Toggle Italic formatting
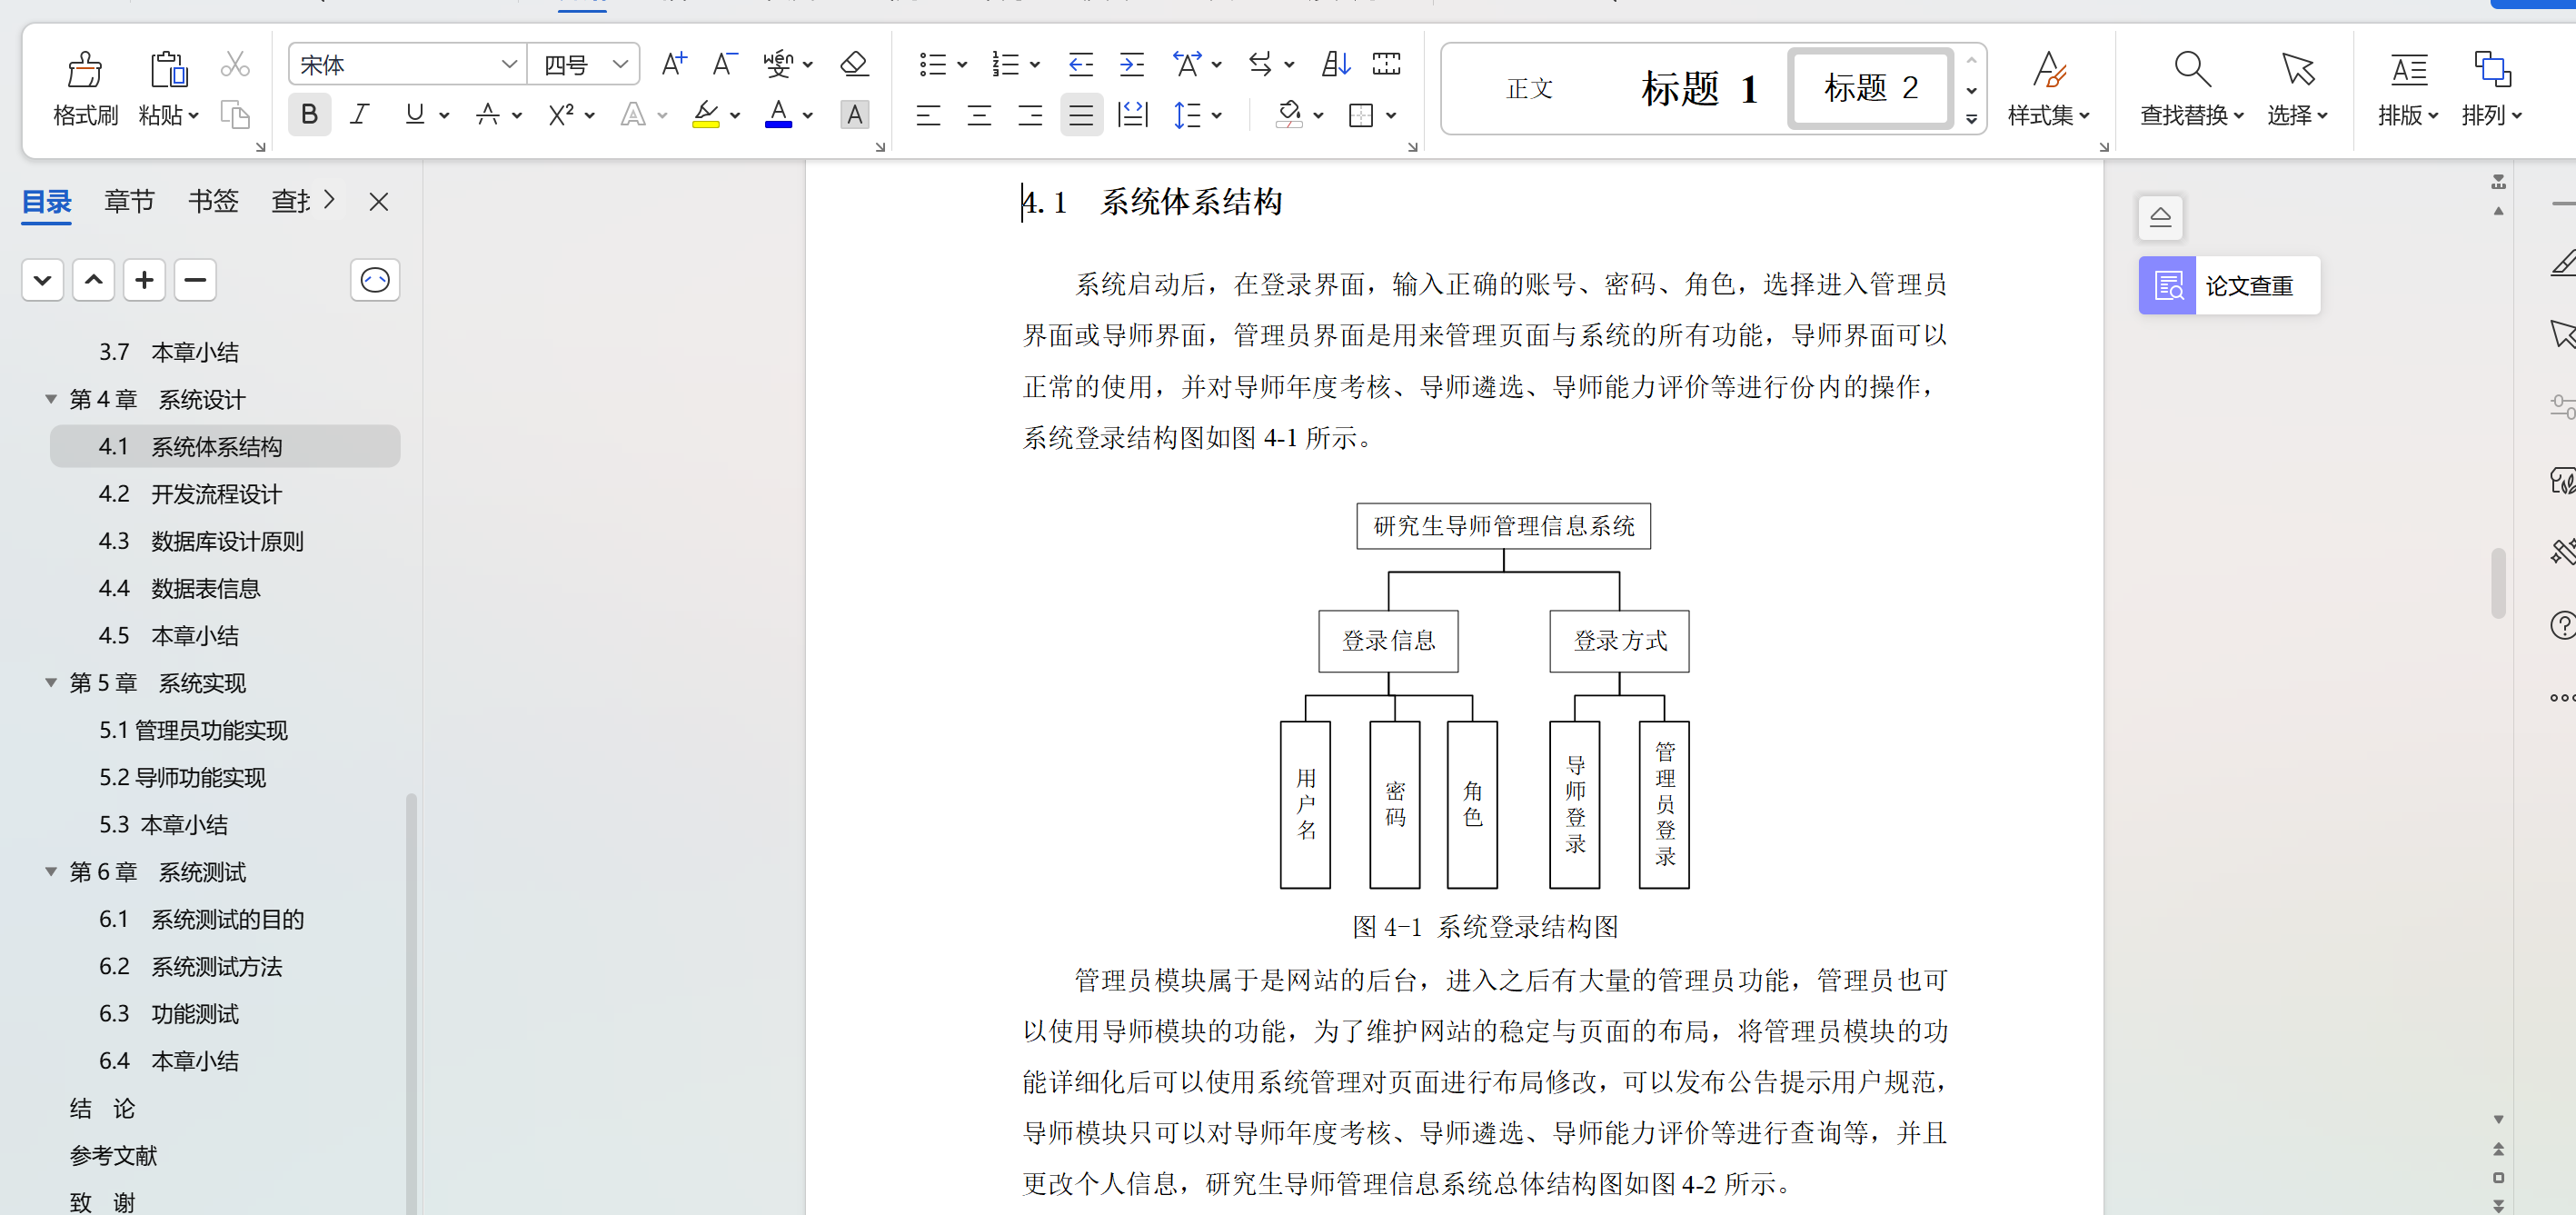The height and width of the screenshot is (1215, 2576). tap(360, 115)
